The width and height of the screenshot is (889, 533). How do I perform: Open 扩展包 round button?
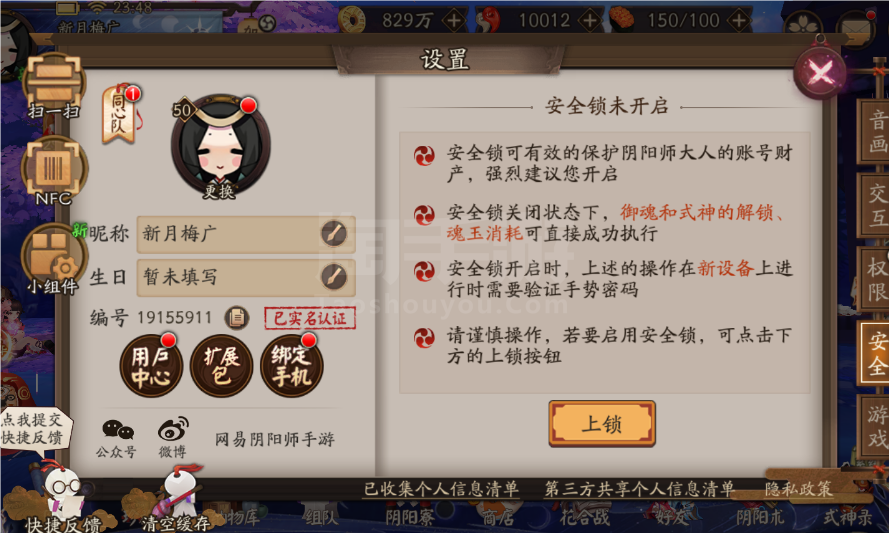tap(221, 366)
